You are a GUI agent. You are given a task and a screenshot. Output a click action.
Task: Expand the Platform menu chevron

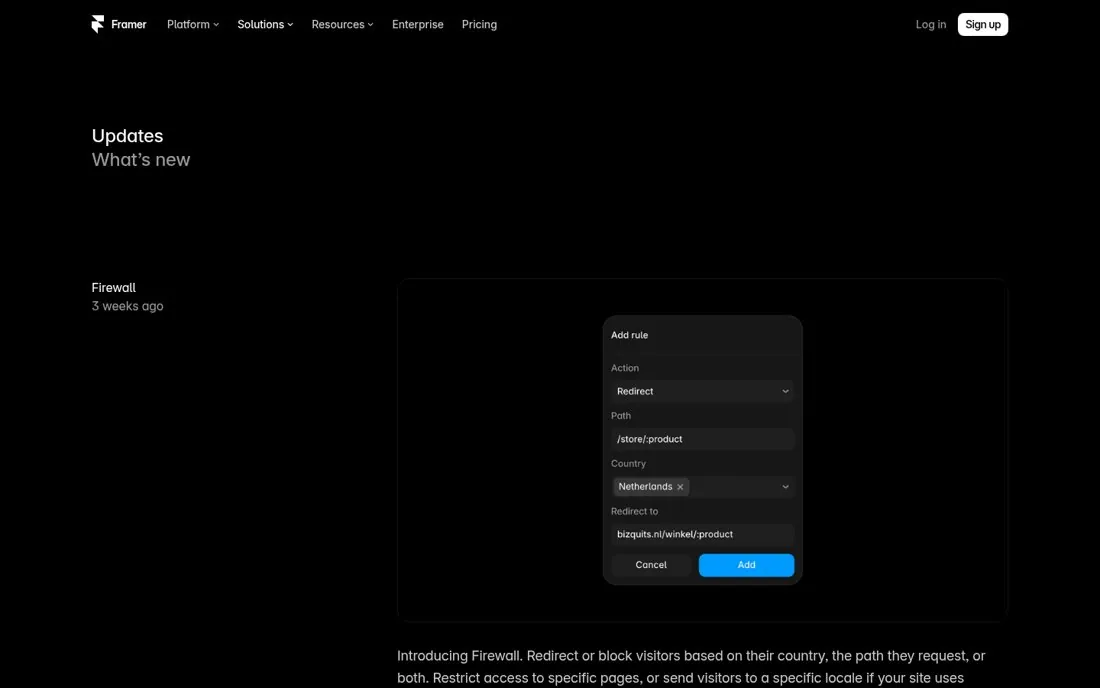(x=216, y=25)
